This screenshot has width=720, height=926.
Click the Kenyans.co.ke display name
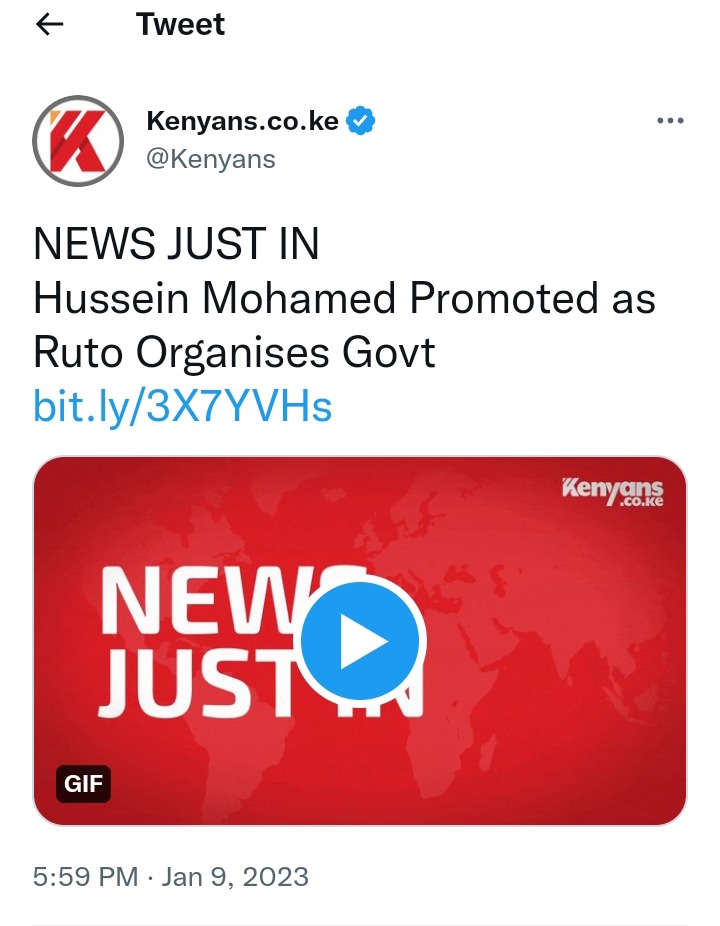[242, 120]
